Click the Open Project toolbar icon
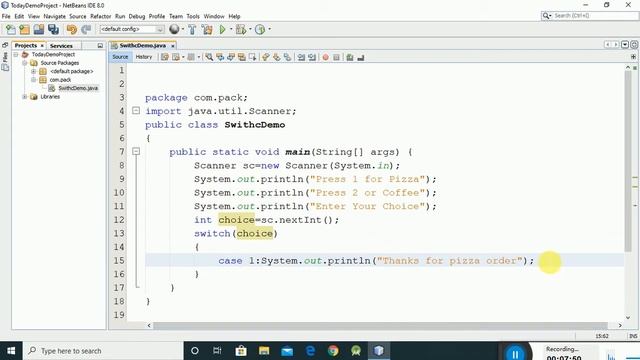Image resolution: width=640 pixels, height=360 pixels. click(x=39, y=29)
